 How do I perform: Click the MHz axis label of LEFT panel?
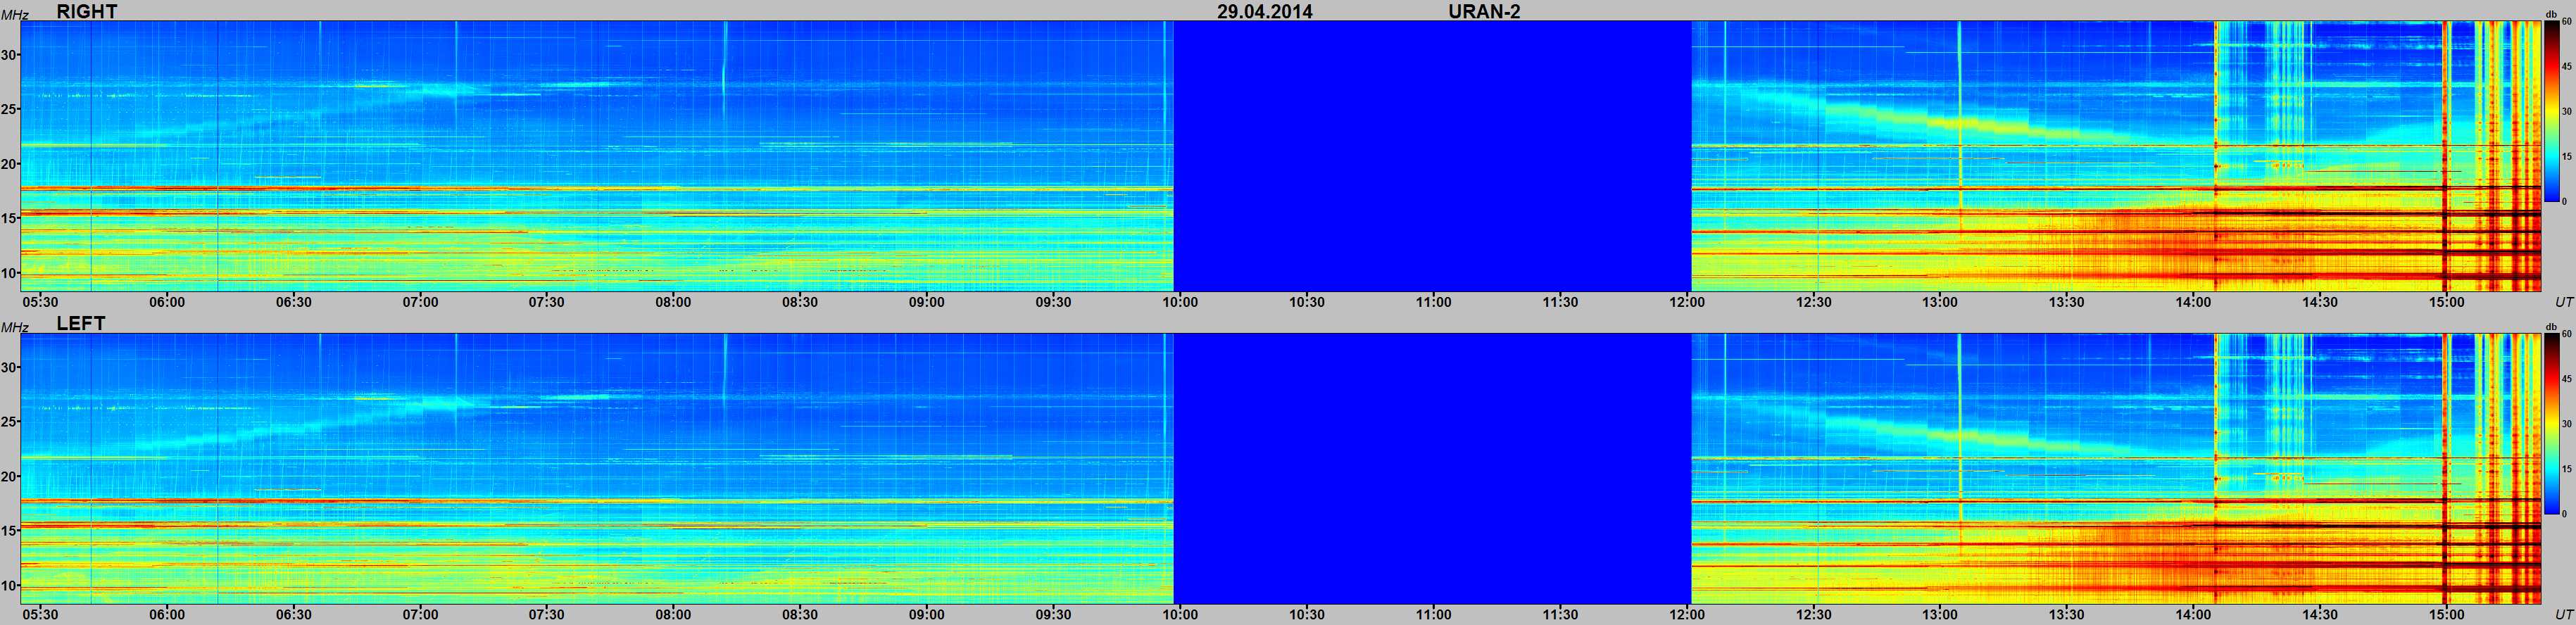(x=15, y=327)
